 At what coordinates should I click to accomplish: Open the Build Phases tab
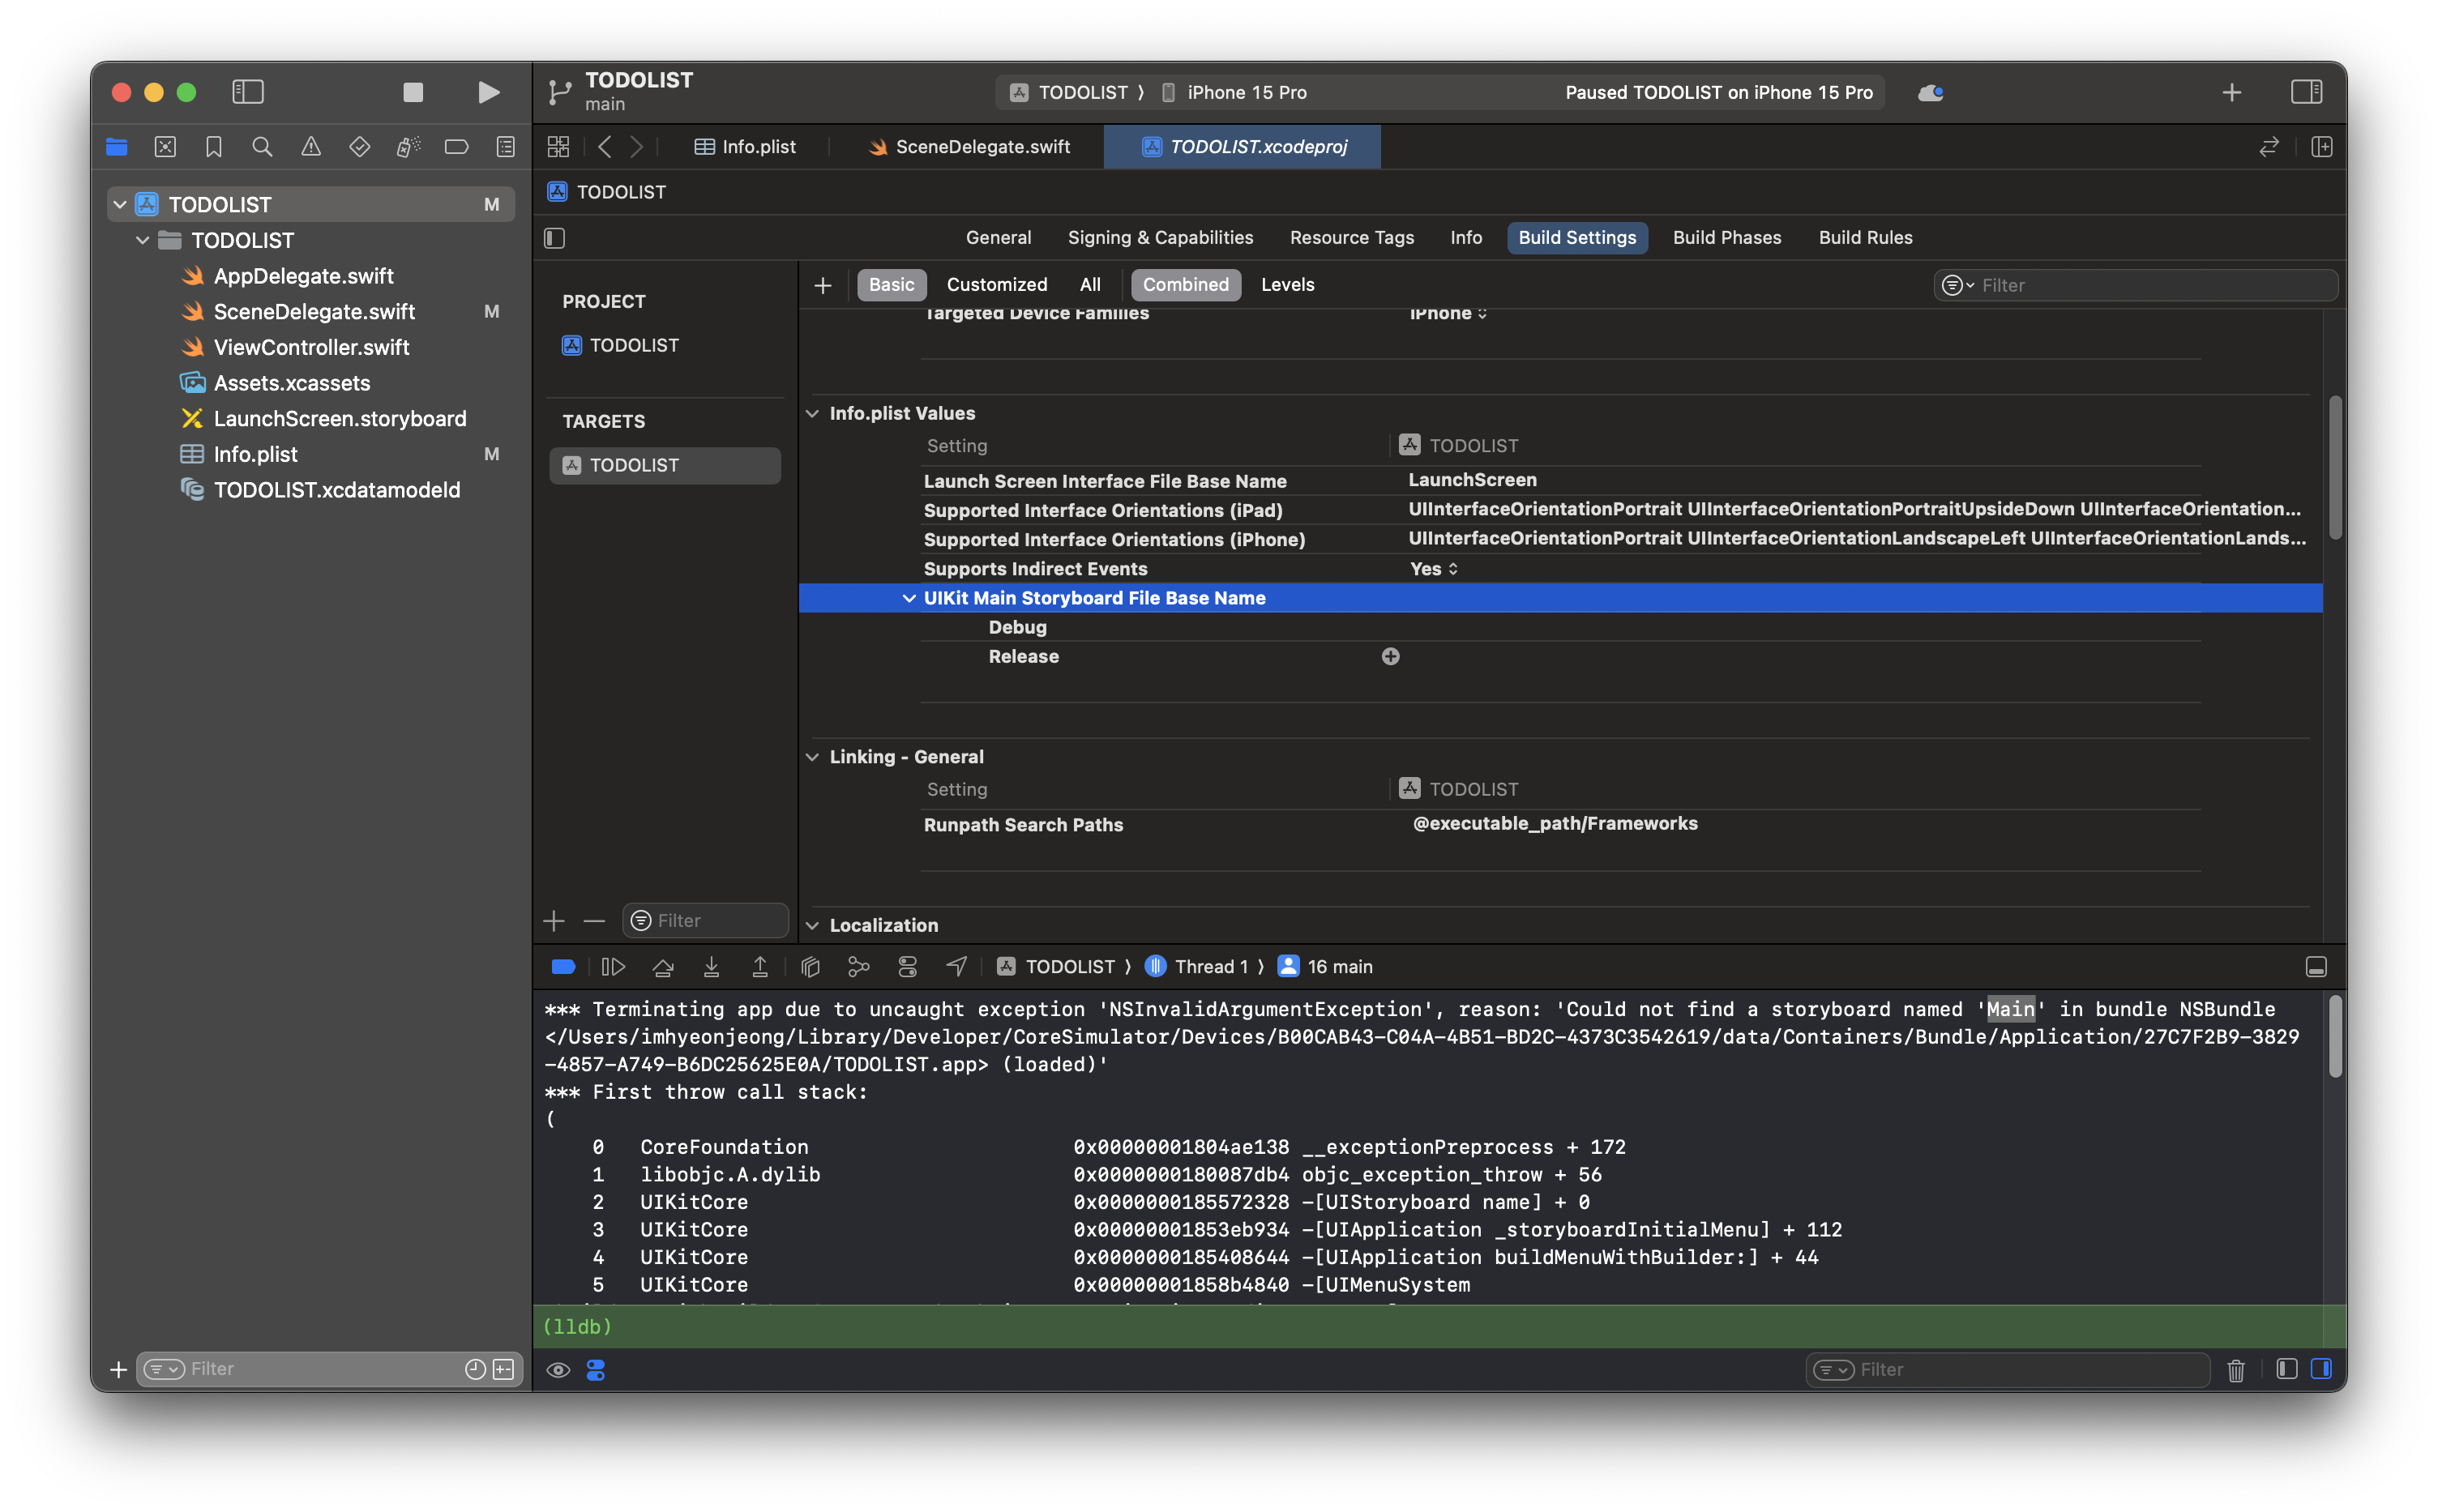coord(1727,238)
